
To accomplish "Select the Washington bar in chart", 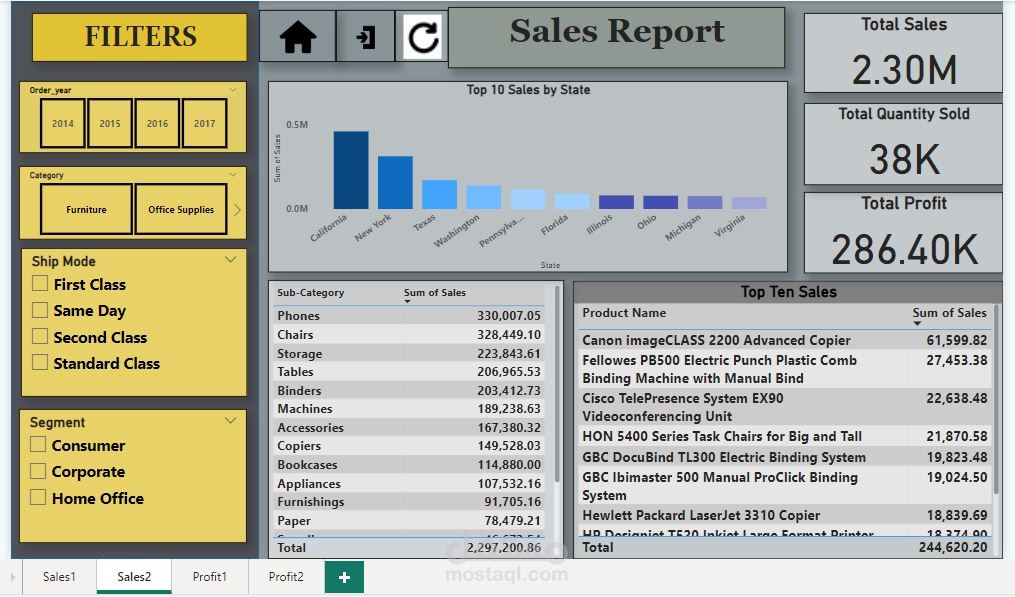I will point(484,197).
